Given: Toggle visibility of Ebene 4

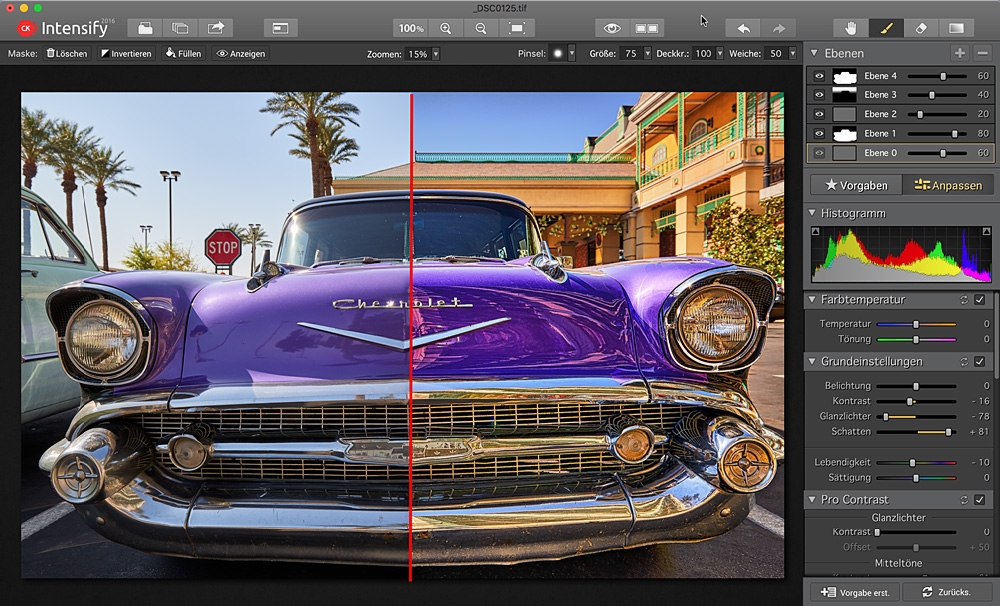Looking at the screenshot, I should (819, 76).
